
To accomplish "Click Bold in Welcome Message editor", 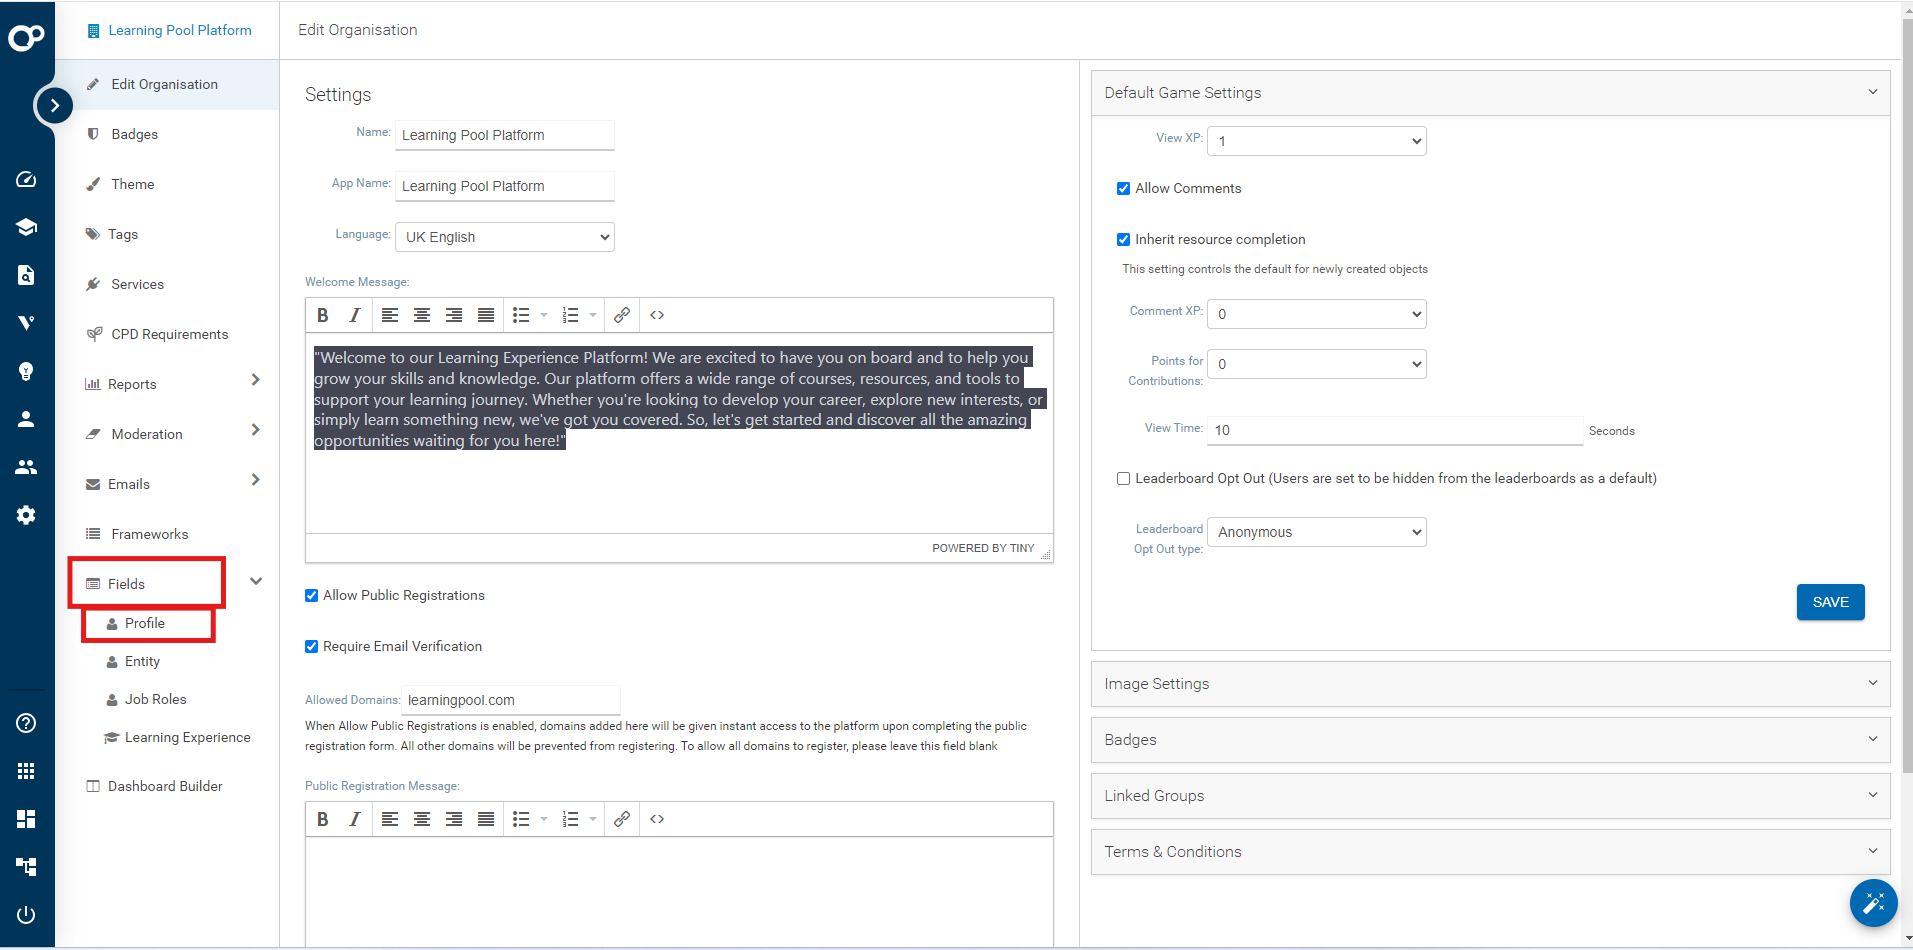I will (323, 315).
